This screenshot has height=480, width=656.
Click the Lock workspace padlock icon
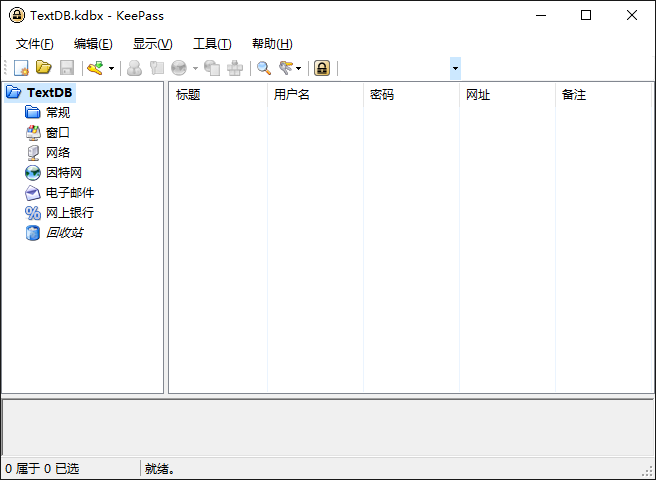[x=322, y=68]
